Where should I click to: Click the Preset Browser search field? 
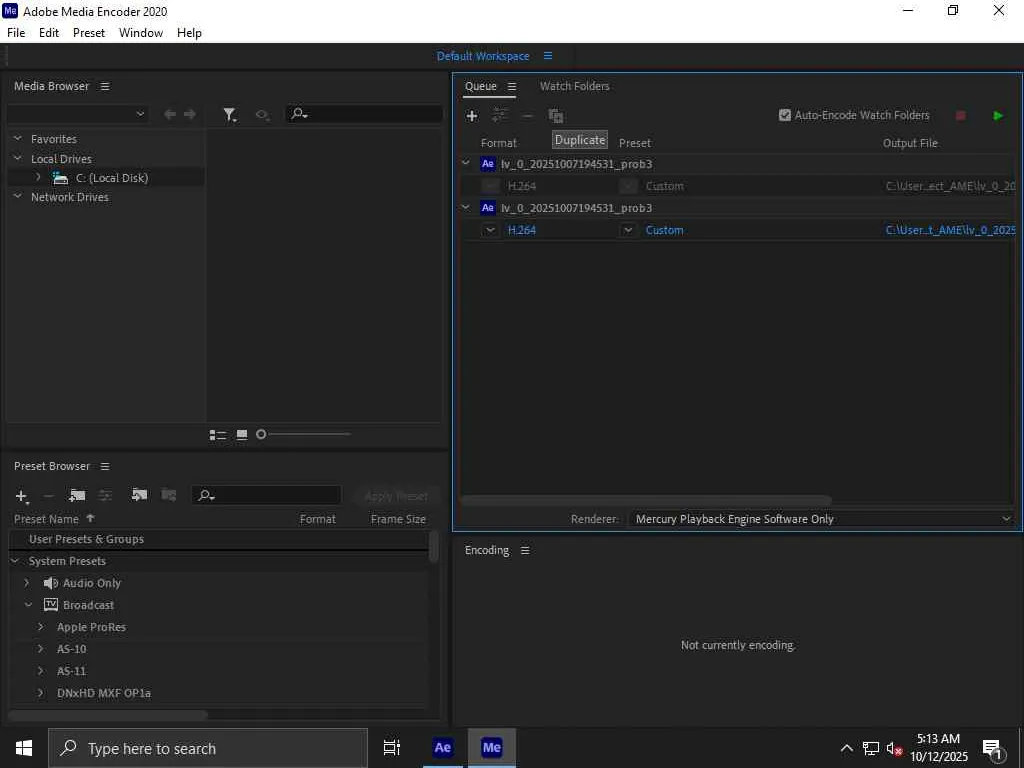coord(266,496)
